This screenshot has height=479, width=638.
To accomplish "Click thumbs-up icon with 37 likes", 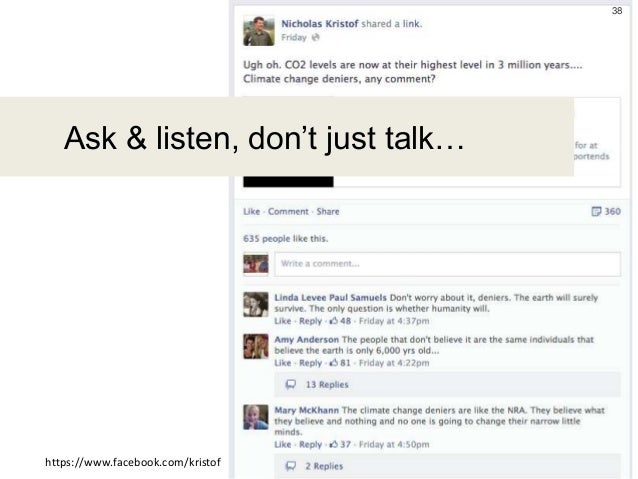I will point(334,444).
